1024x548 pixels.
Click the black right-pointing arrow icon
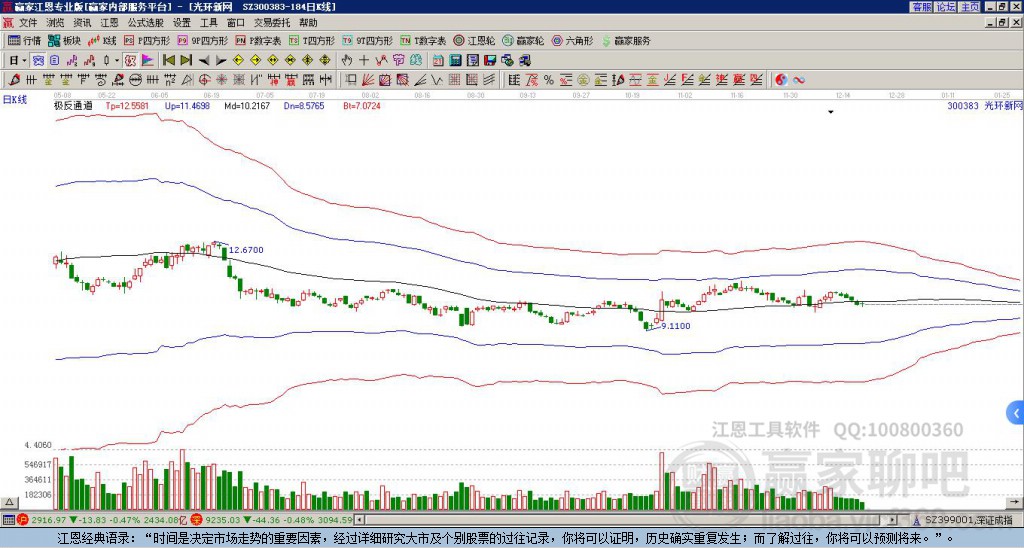pos(221,61)
